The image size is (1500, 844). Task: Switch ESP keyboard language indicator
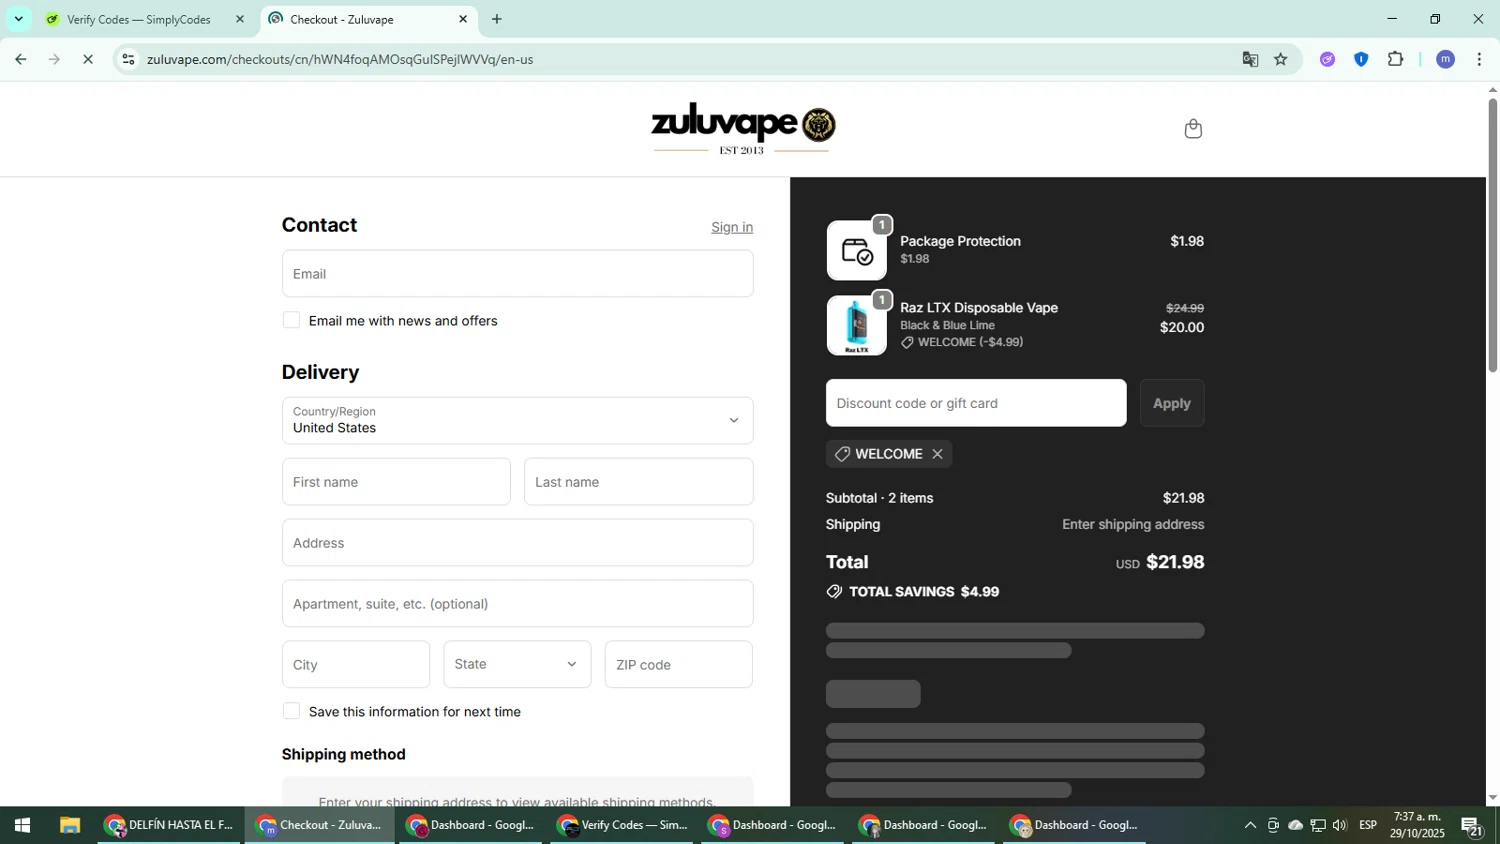click(1368, 825)
